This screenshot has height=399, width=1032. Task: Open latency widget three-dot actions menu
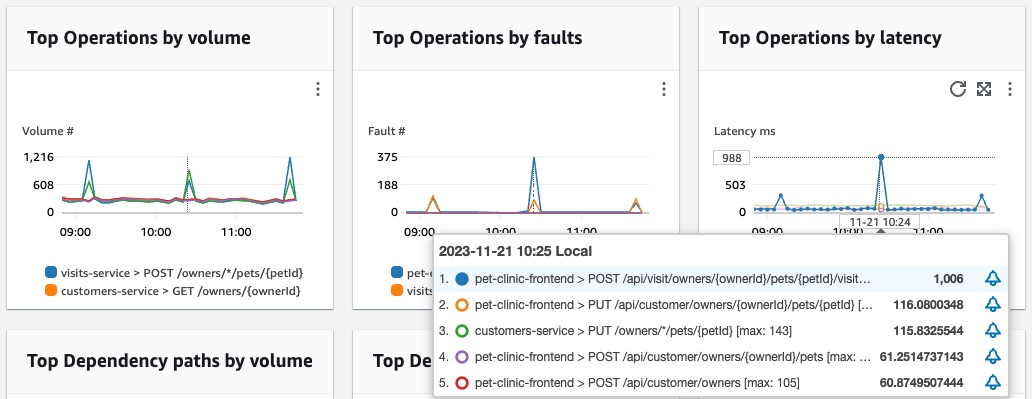click(1010, 89)
